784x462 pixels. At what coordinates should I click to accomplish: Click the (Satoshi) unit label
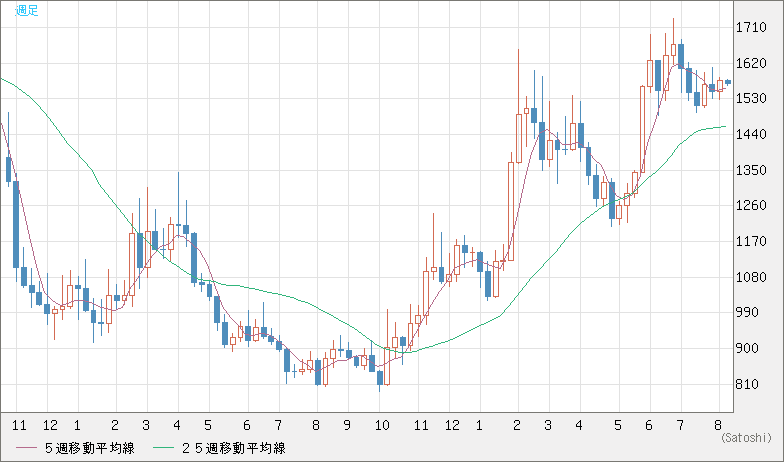(x=746, y=438)
